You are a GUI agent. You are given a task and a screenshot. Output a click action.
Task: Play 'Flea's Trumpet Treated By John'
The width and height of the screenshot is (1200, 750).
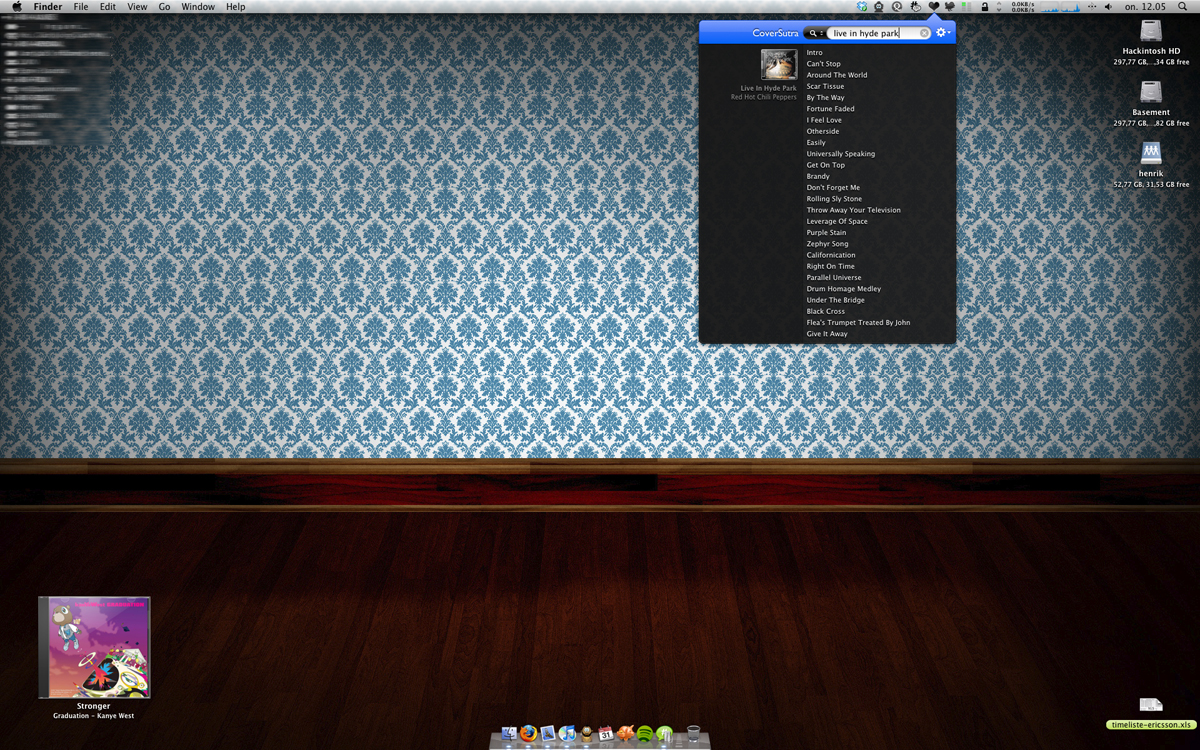click(859, 323)
